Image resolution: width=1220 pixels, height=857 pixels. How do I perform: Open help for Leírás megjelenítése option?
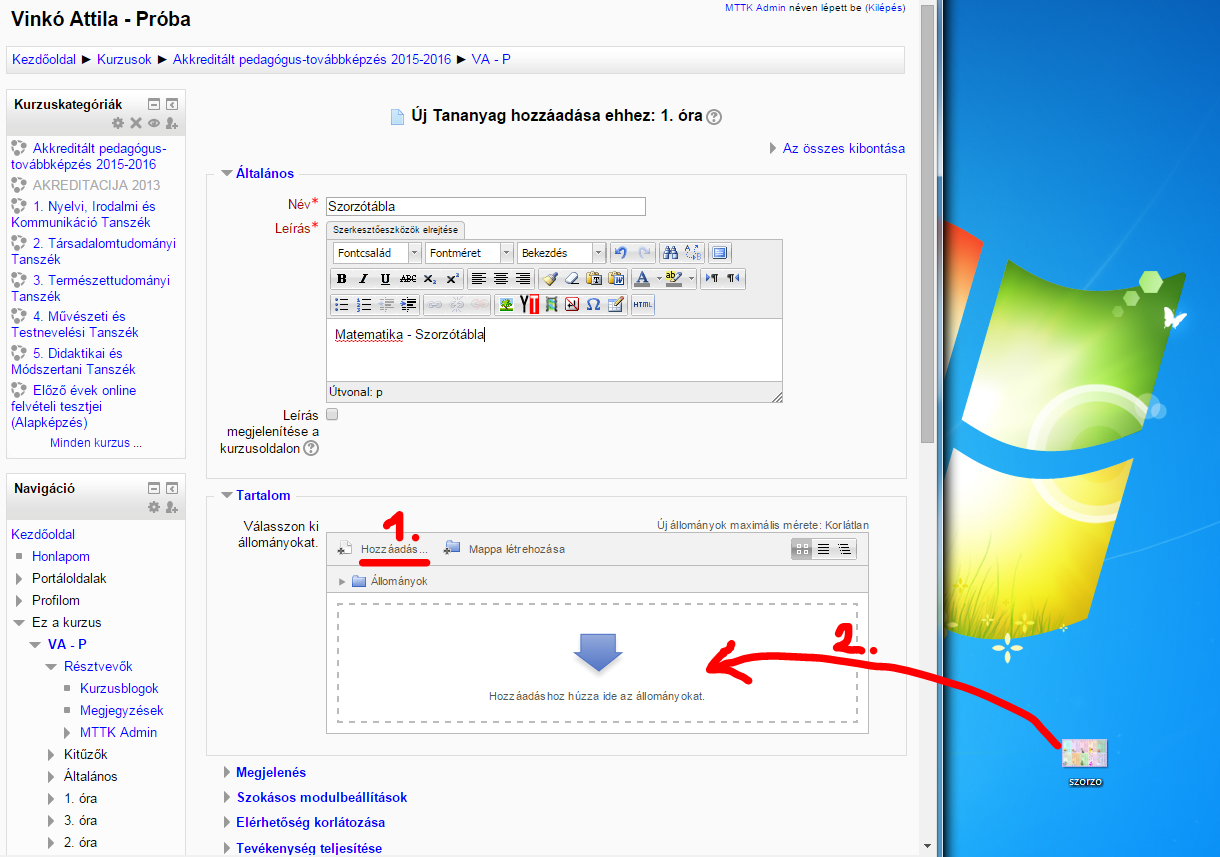point(311,449)
